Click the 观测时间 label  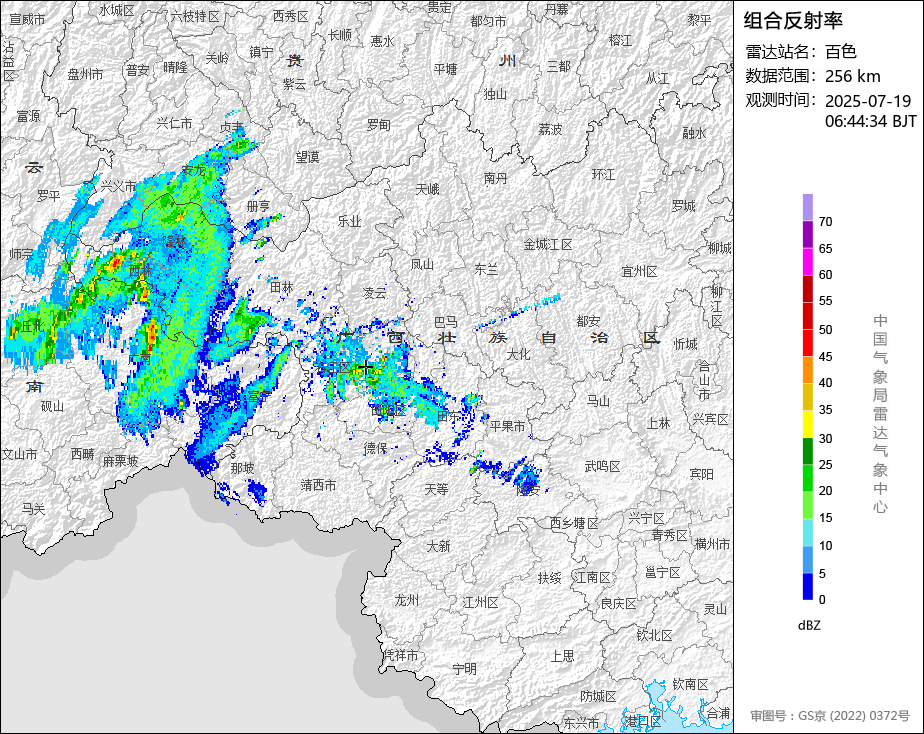[x=781, y=100]
